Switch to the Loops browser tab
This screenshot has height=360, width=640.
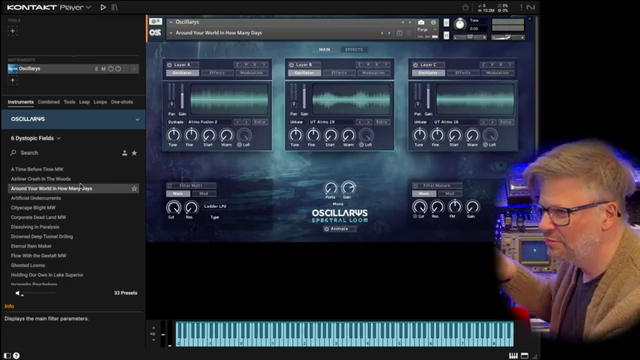click(100, 102)
